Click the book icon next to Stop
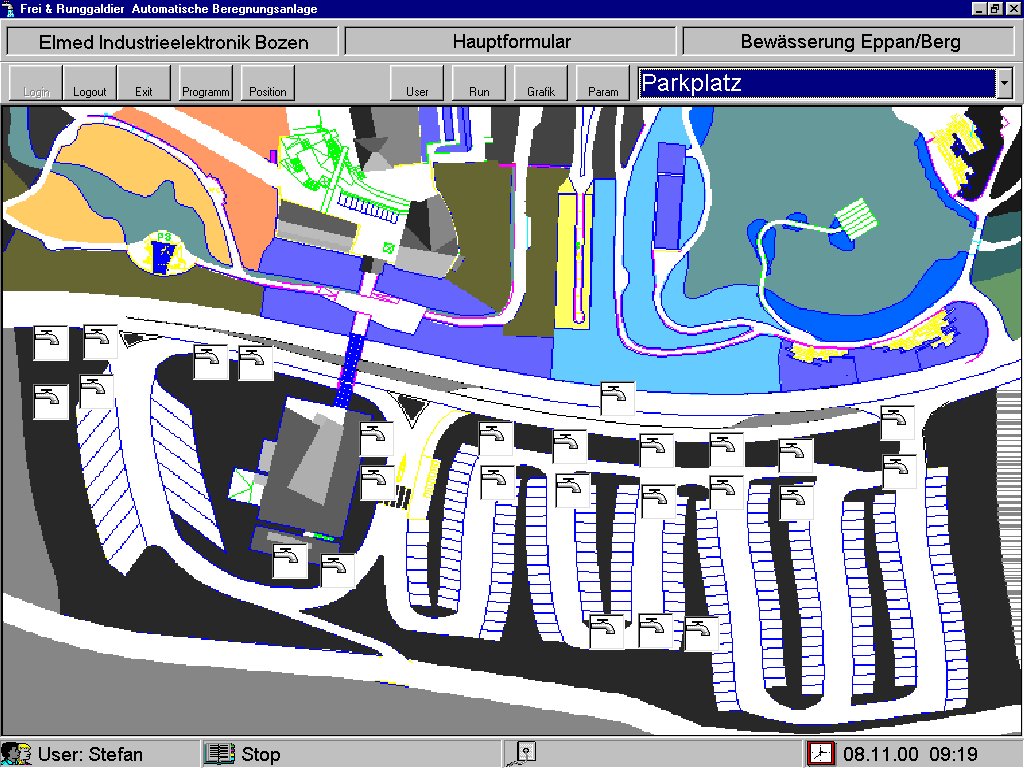 (x=218, y=753)
